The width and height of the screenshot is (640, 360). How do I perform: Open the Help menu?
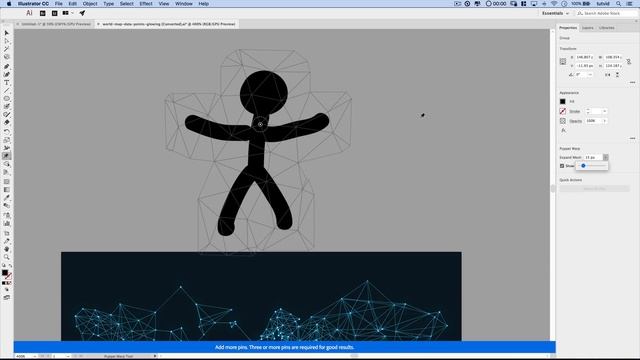click(x=204, y=4)
